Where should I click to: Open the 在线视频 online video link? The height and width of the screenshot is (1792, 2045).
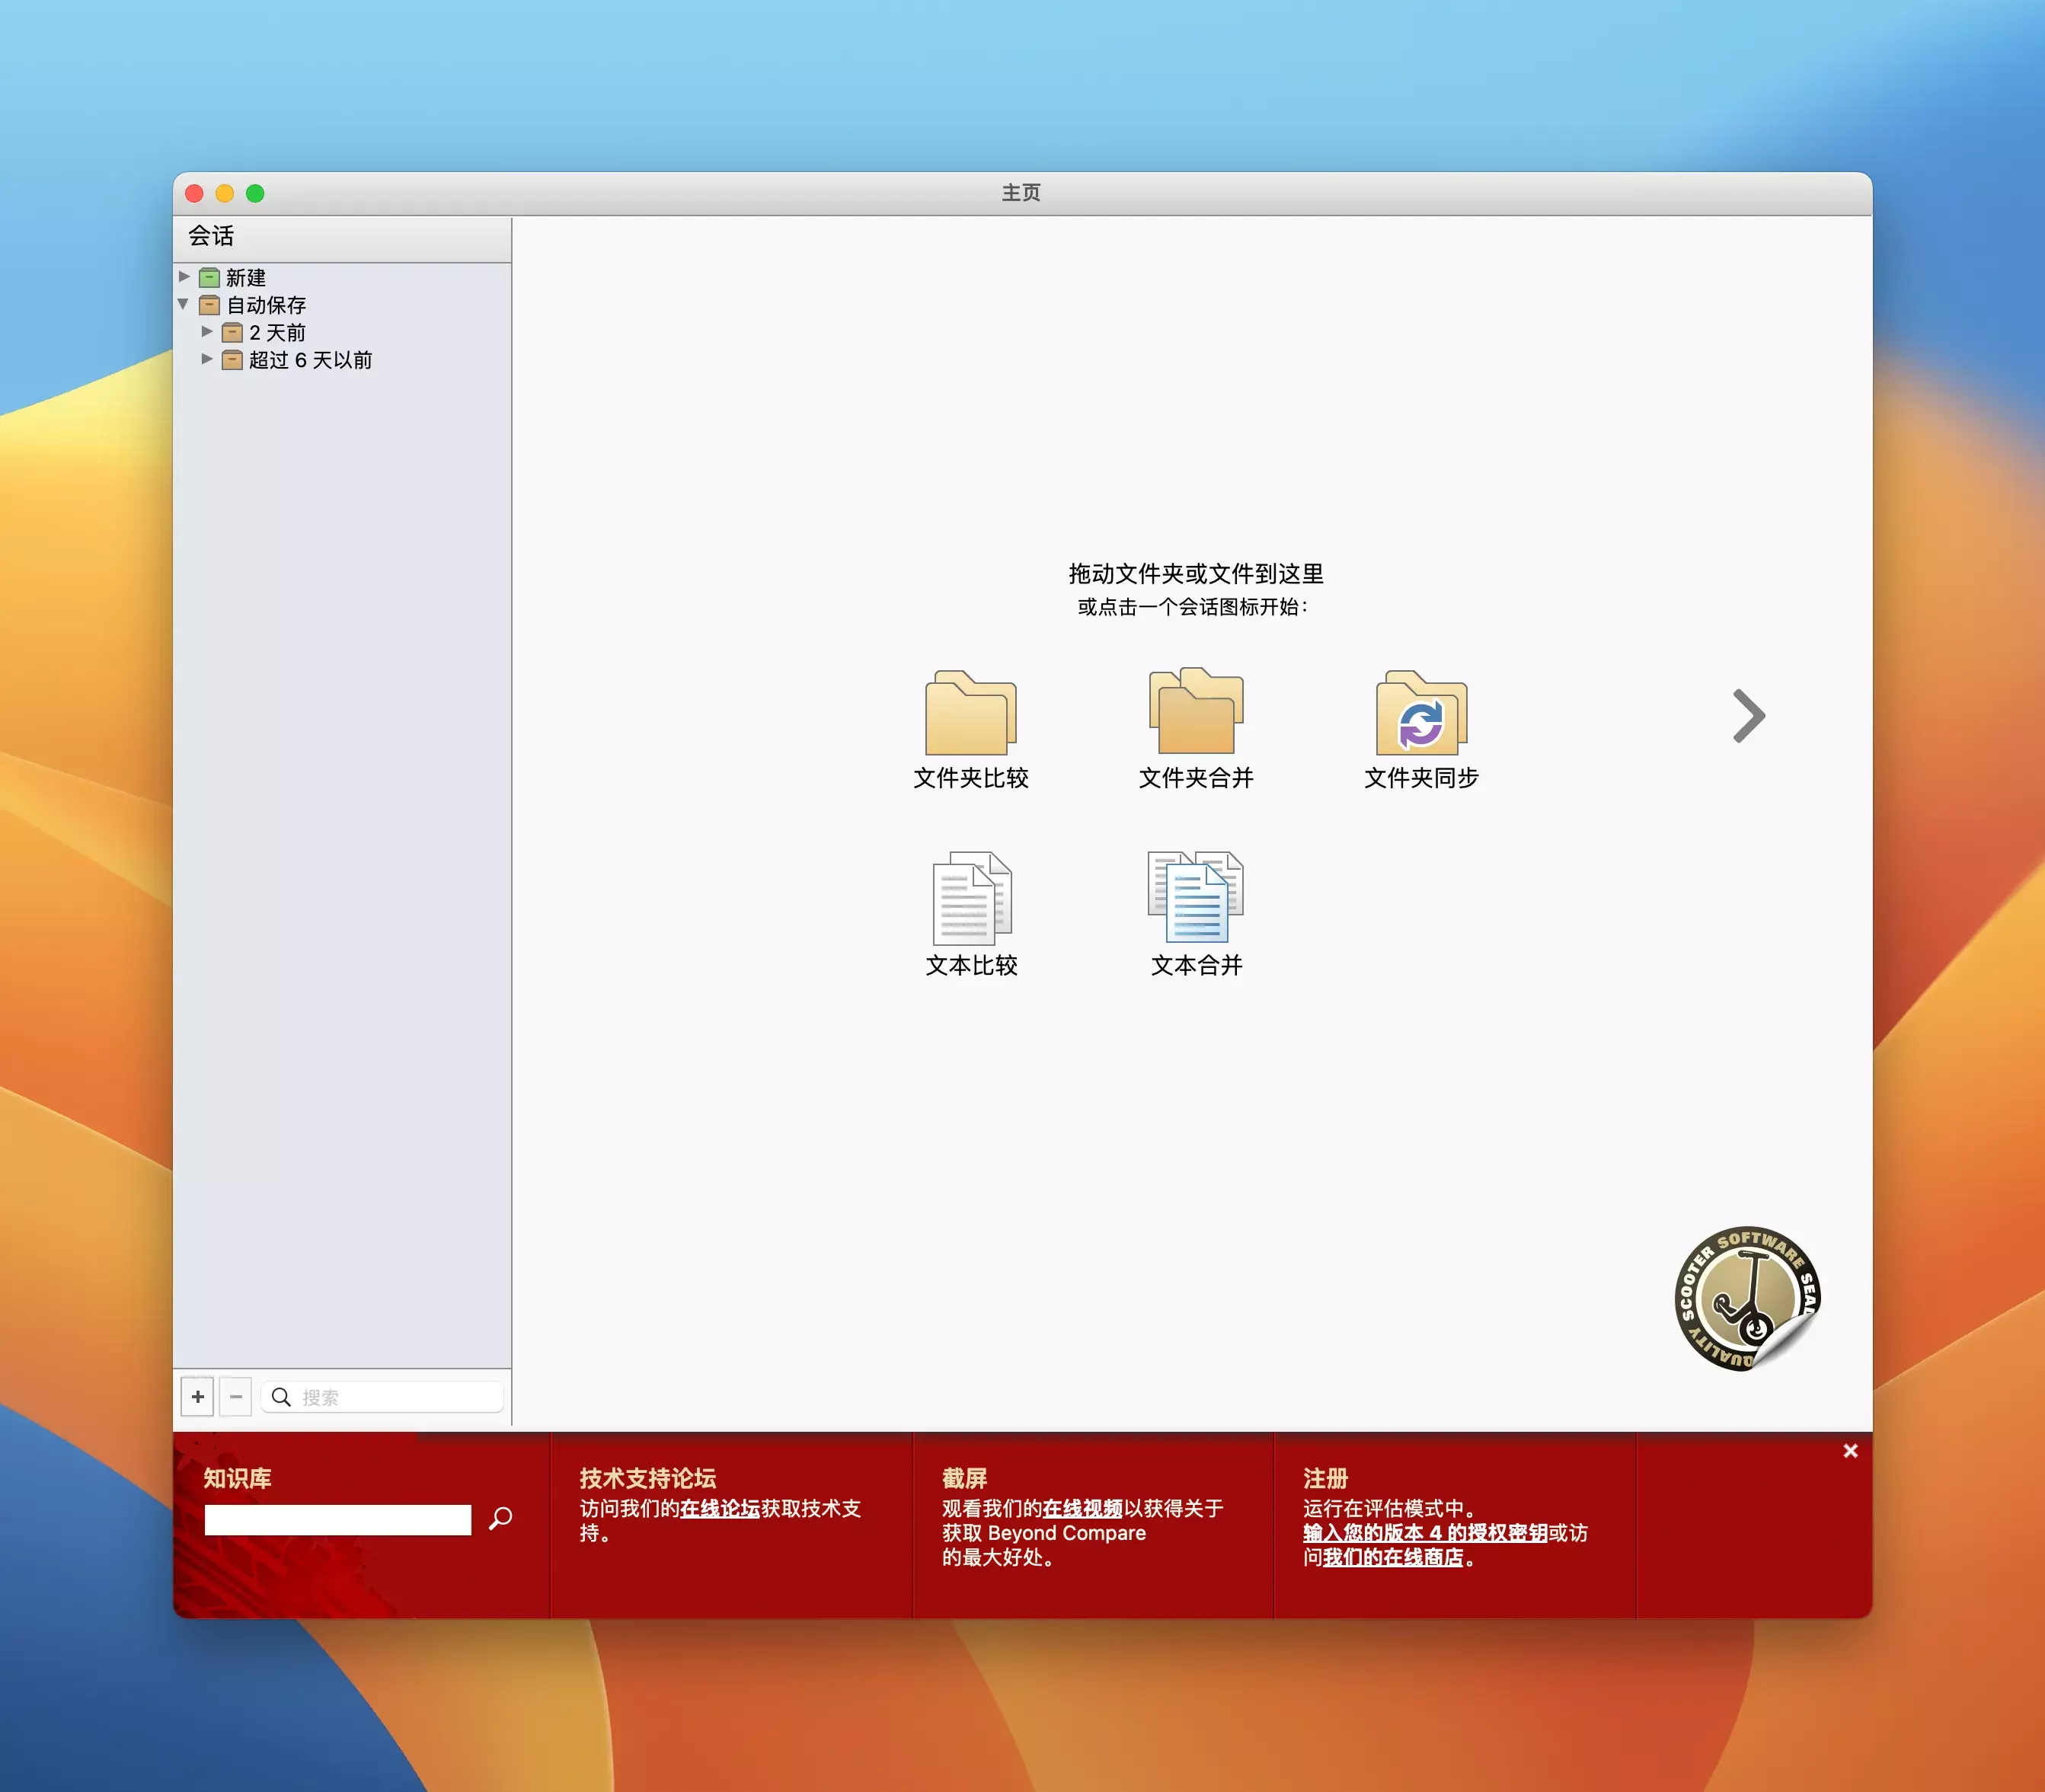1082,1508
